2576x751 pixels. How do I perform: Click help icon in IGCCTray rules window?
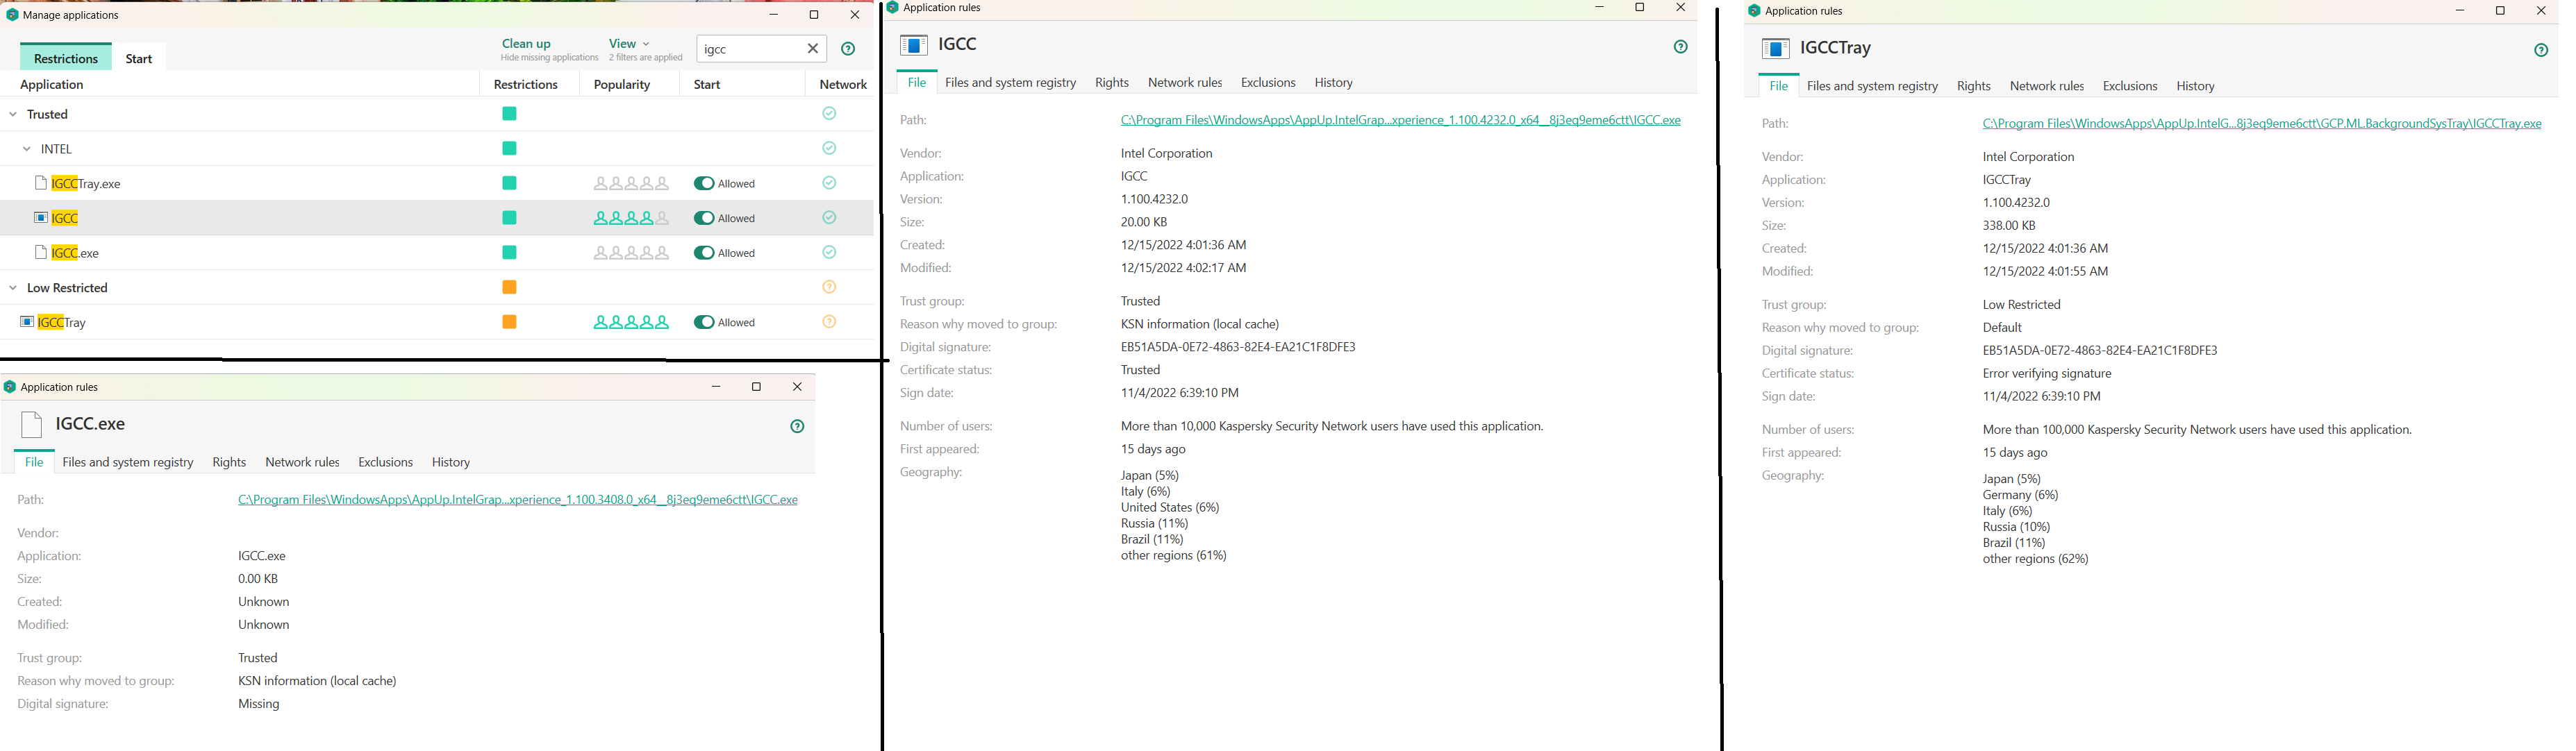click(x=2541, y=51)
